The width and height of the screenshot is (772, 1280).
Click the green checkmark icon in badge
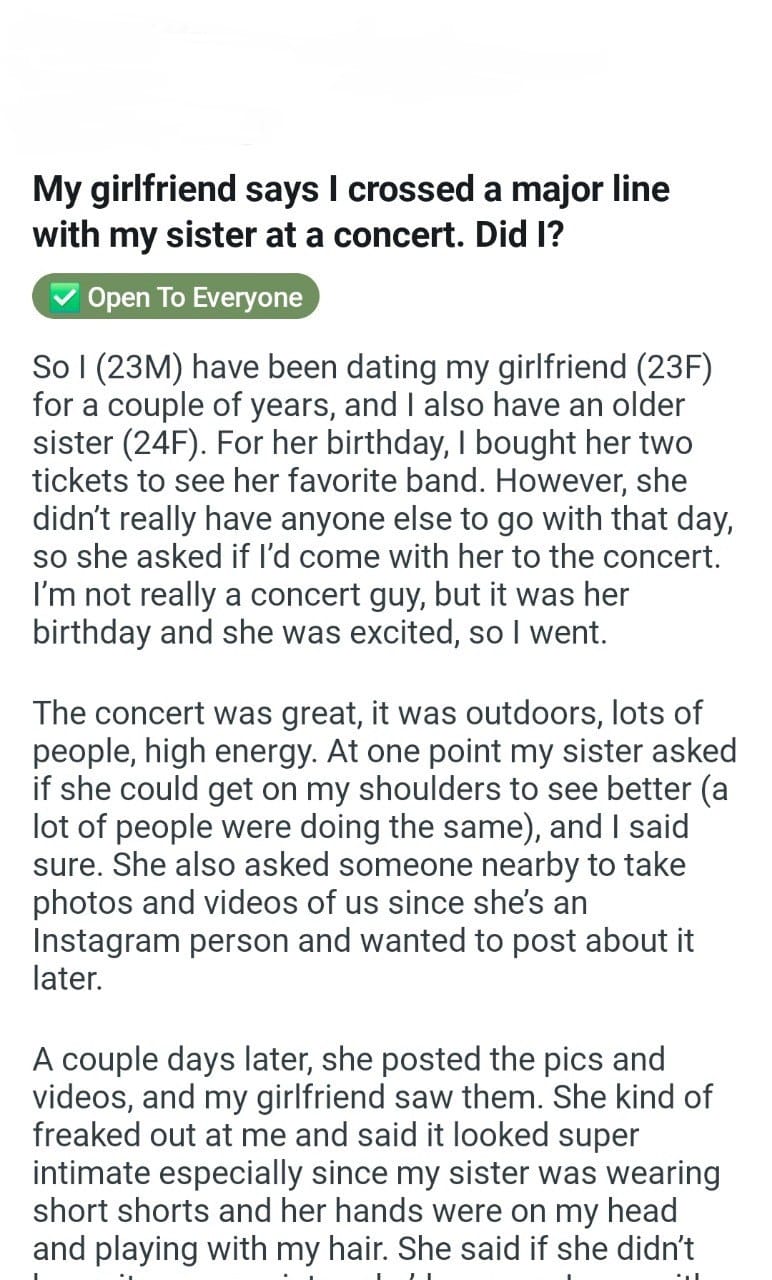(64, 297)
